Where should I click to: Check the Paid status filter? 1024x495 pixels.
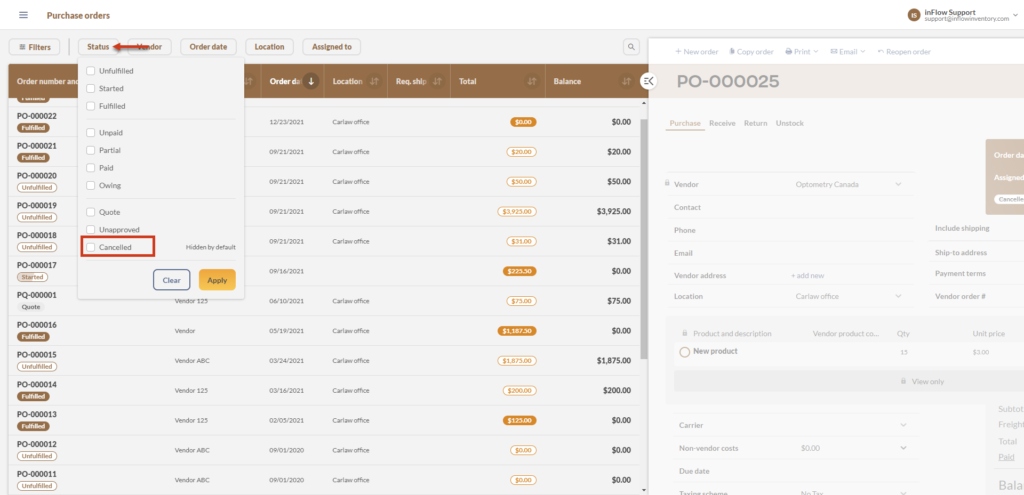[x=91, y=168]
